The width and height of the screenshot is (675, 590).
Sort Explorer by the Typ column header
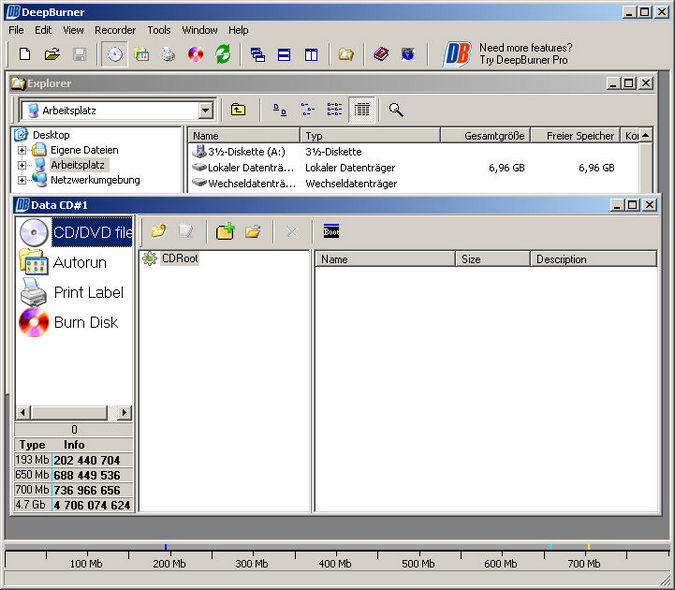(x=370, y=136)
